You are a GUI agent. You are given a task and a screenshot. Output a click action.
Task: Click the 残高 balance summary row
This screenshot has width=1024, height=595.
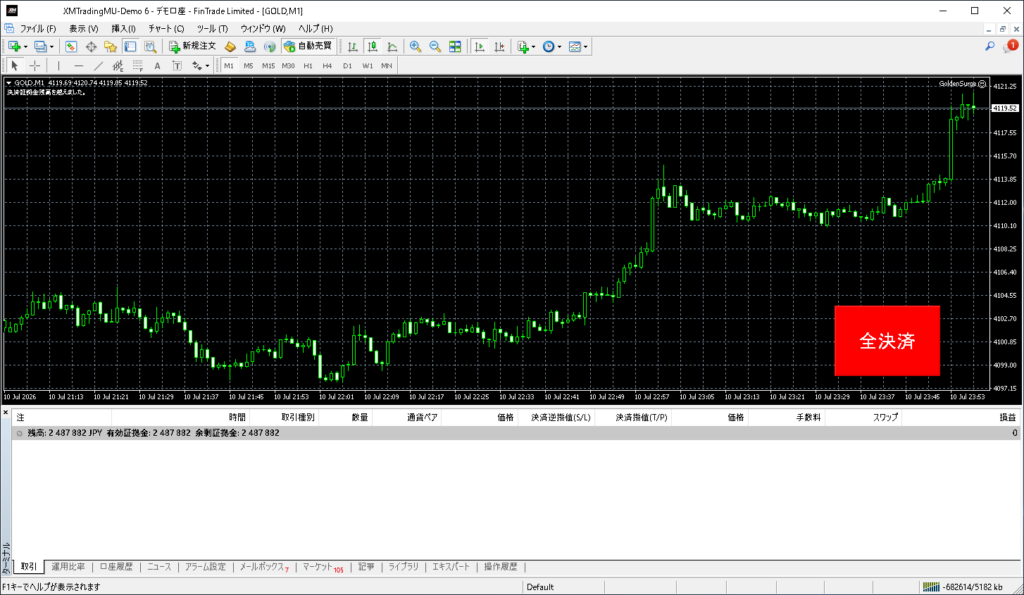point(516,432)
